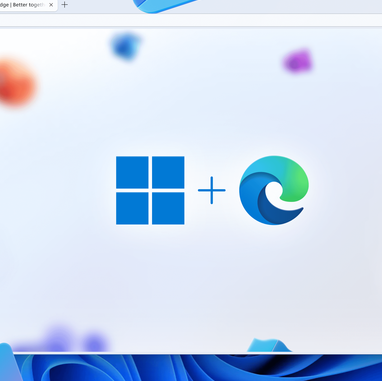Click the Microsoft Edge logo on the page
This screenshot has height=381, width=382.
point(274,190)
